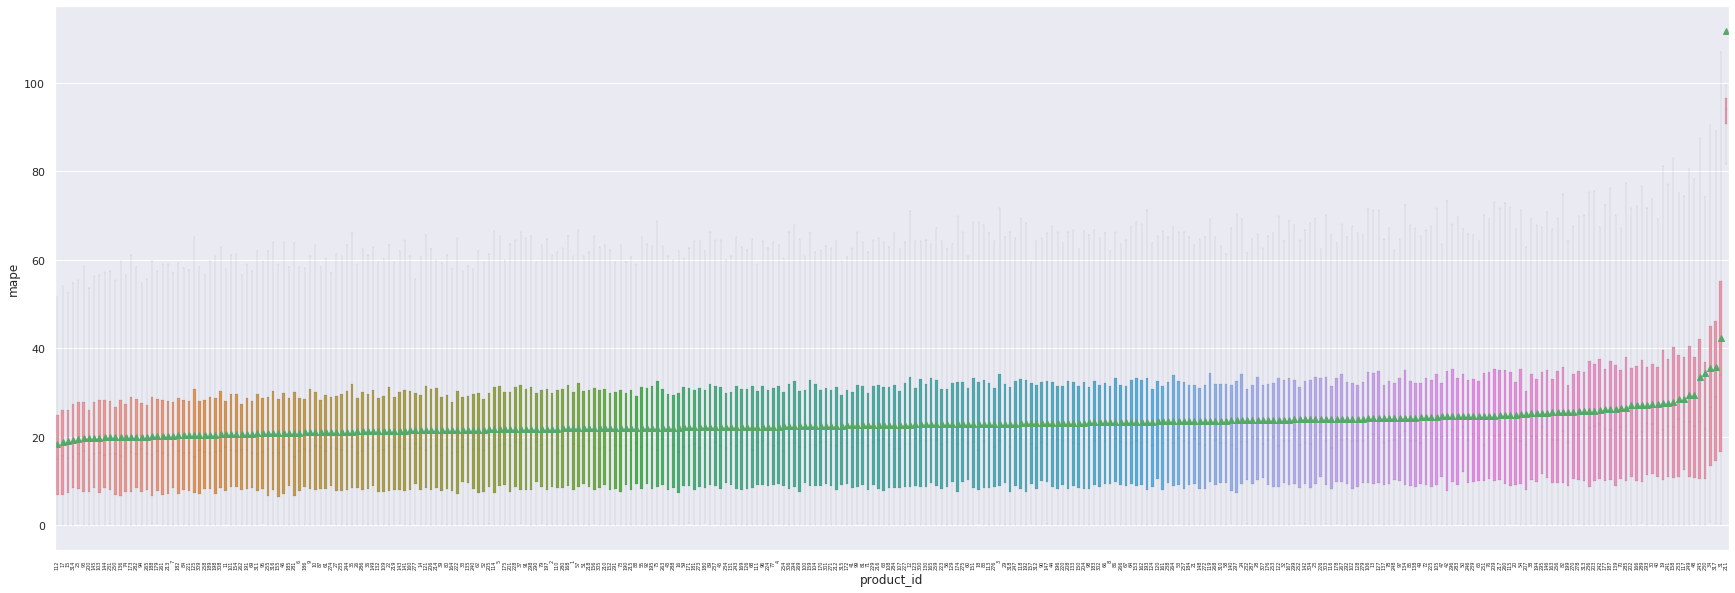Click the last x-axis tick label on right

click(1725, 567)
